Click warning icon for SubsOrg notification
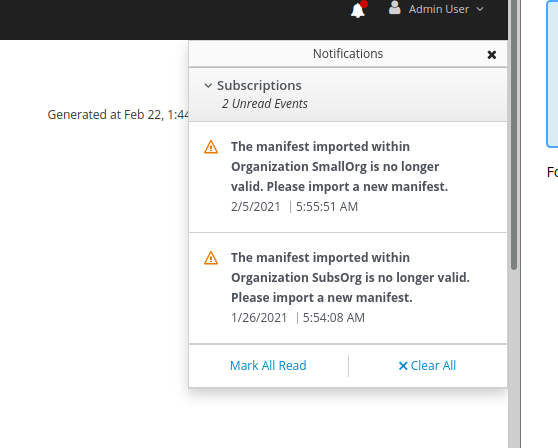The height and width of the screenshot is (448, 558). pos(211,258)
